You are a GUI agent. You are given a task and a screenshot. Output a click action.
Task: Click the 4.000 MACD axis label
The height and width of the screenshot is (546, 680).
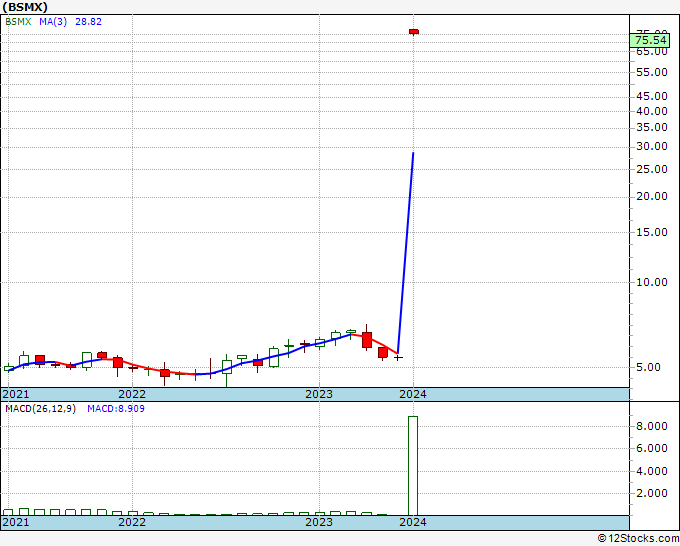(x=651, y=471)
